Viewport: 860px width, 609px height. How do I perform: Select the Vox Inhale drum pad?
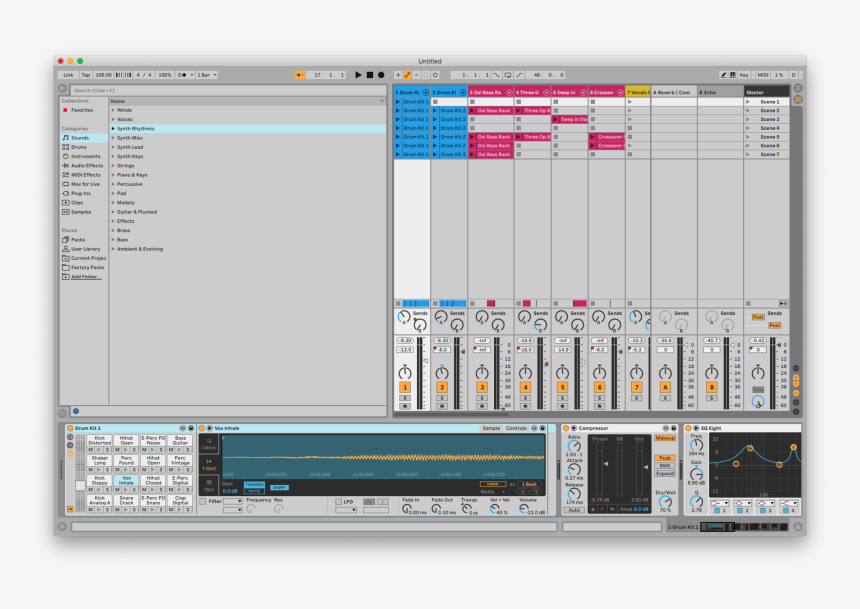point(126,481)
